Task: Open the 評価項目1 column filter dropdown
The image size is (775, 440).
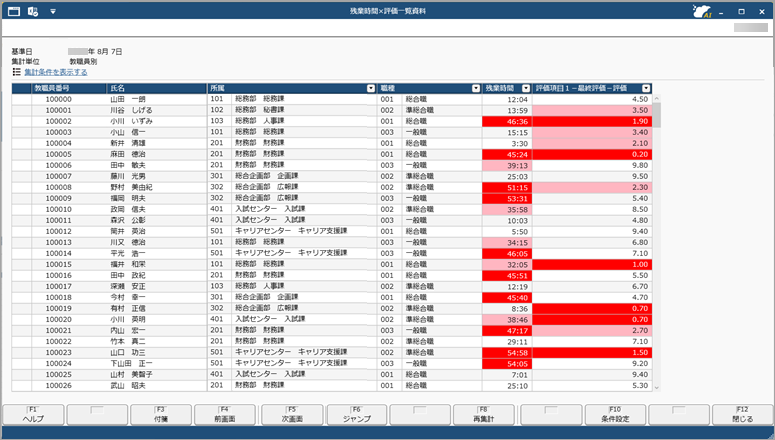Action: click(646, 88)
